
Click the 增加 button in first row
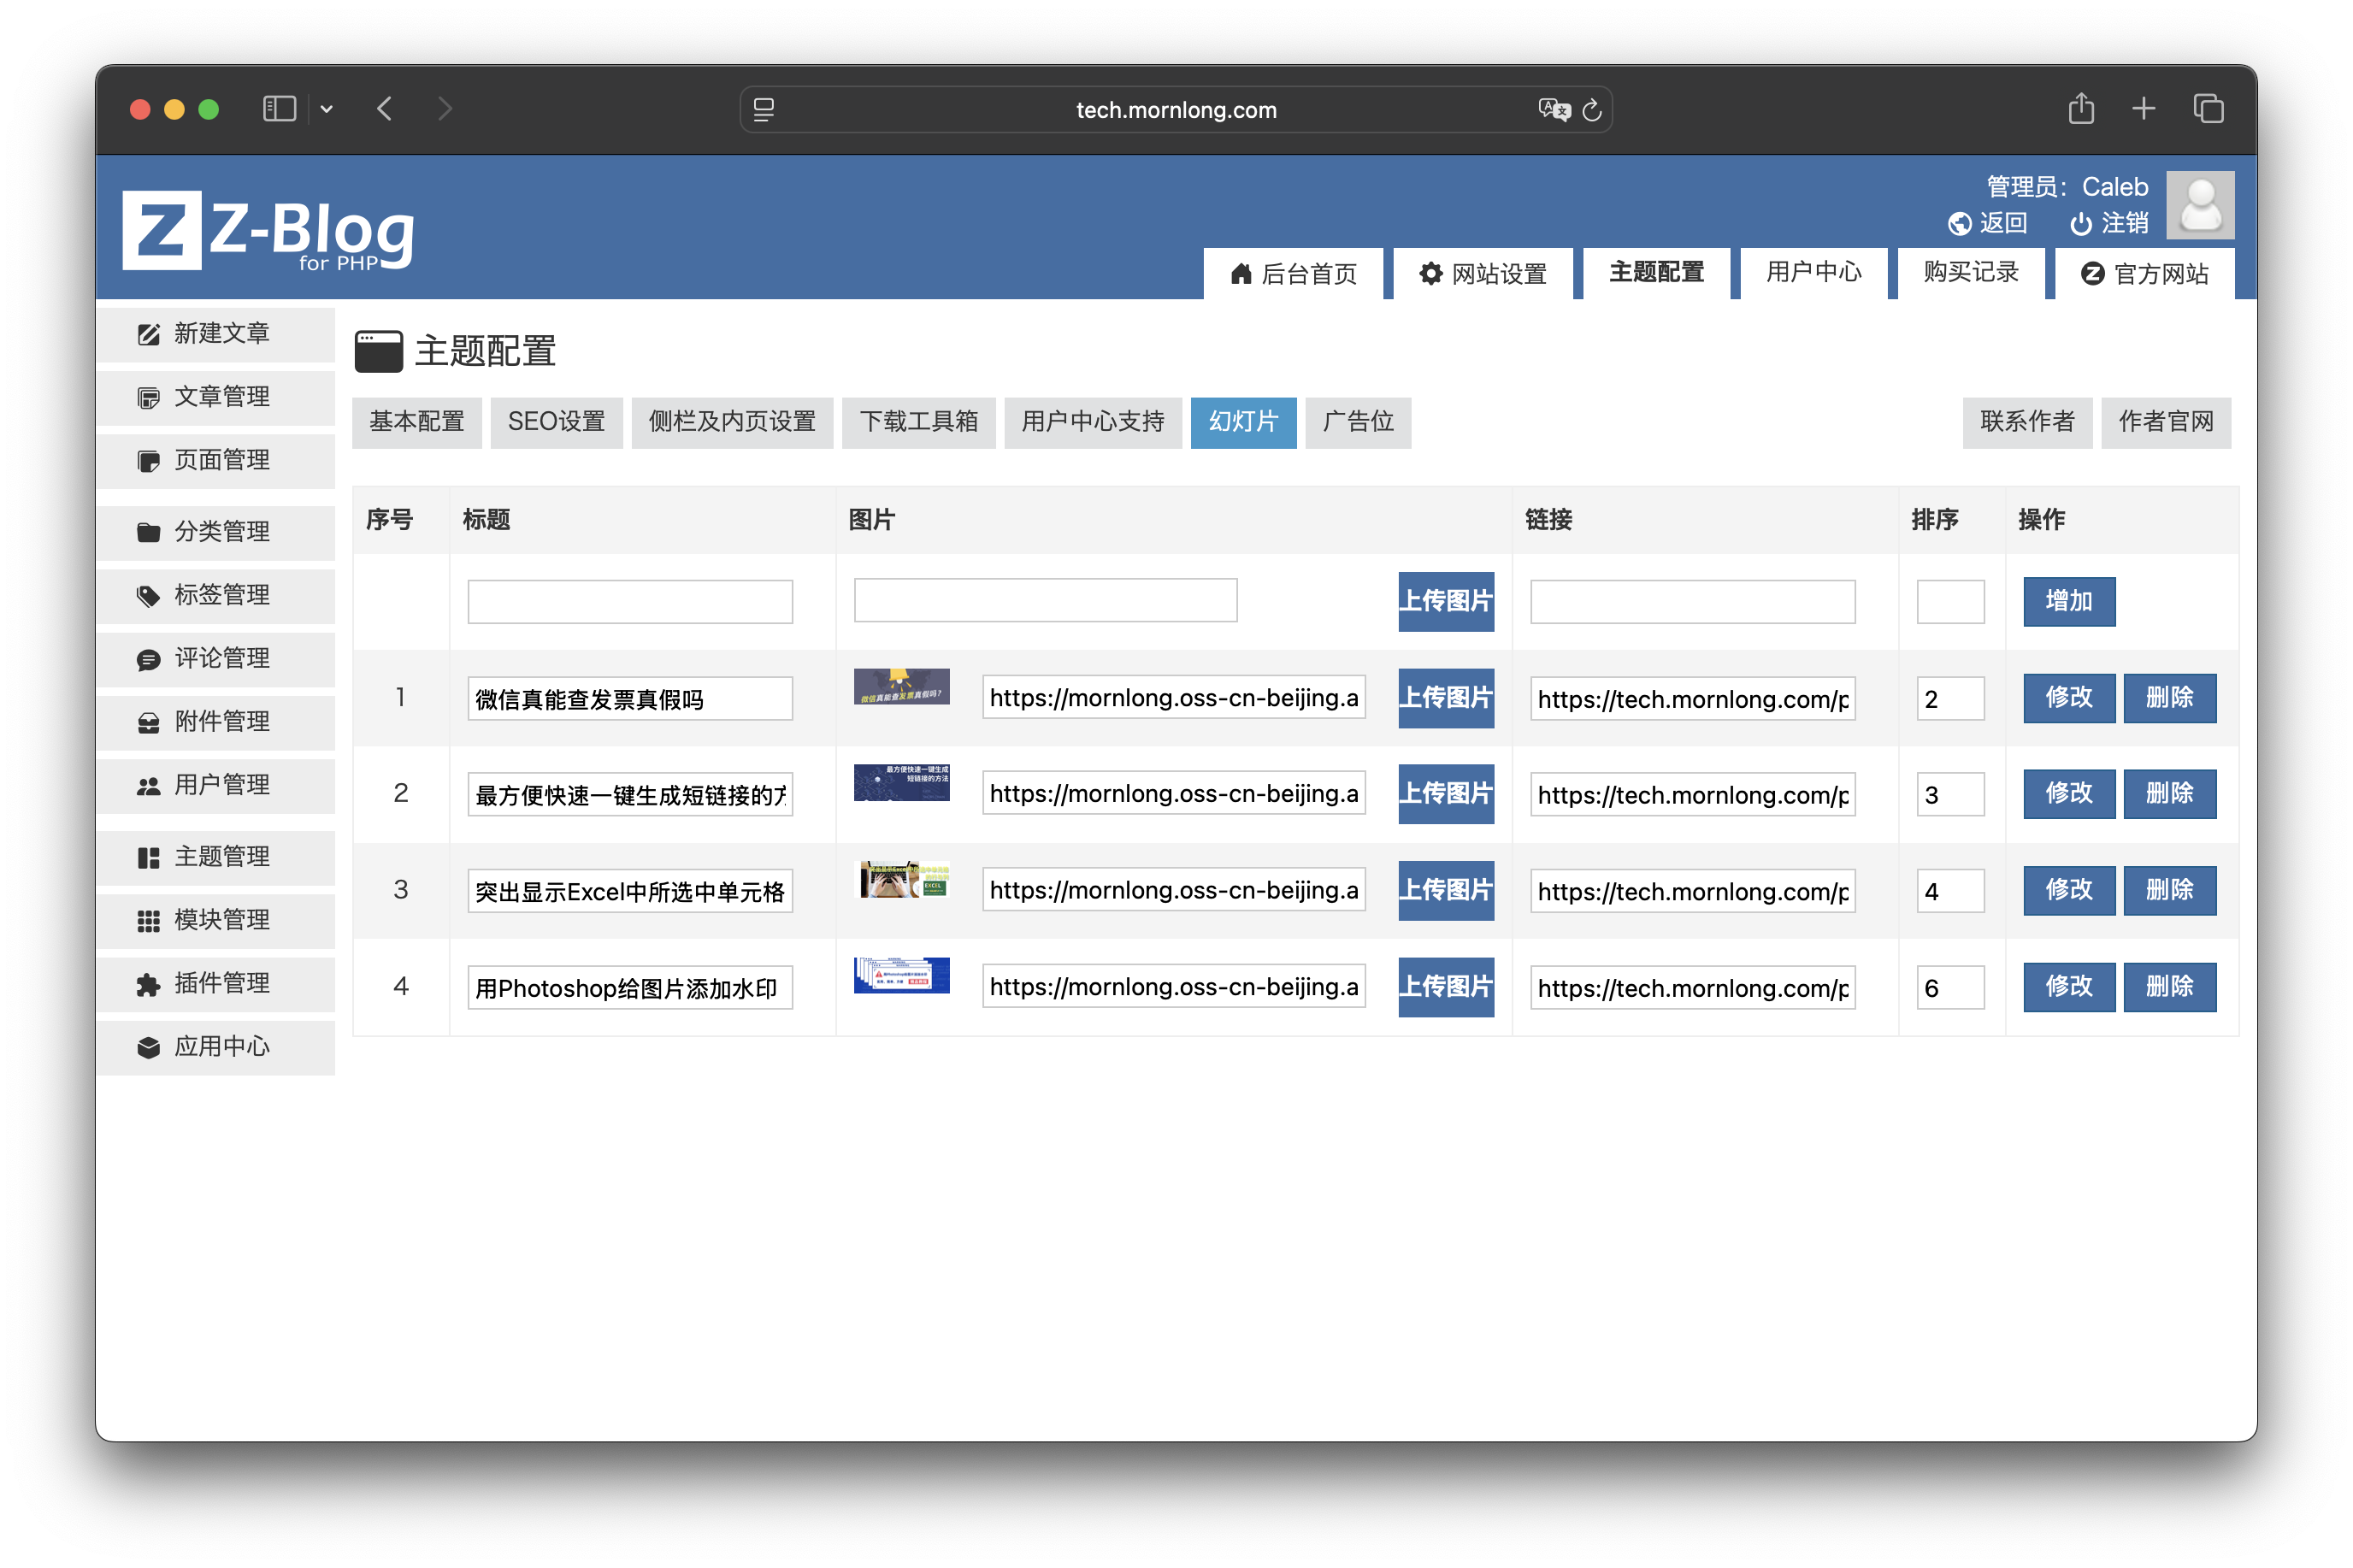[x=2068, y=601]
